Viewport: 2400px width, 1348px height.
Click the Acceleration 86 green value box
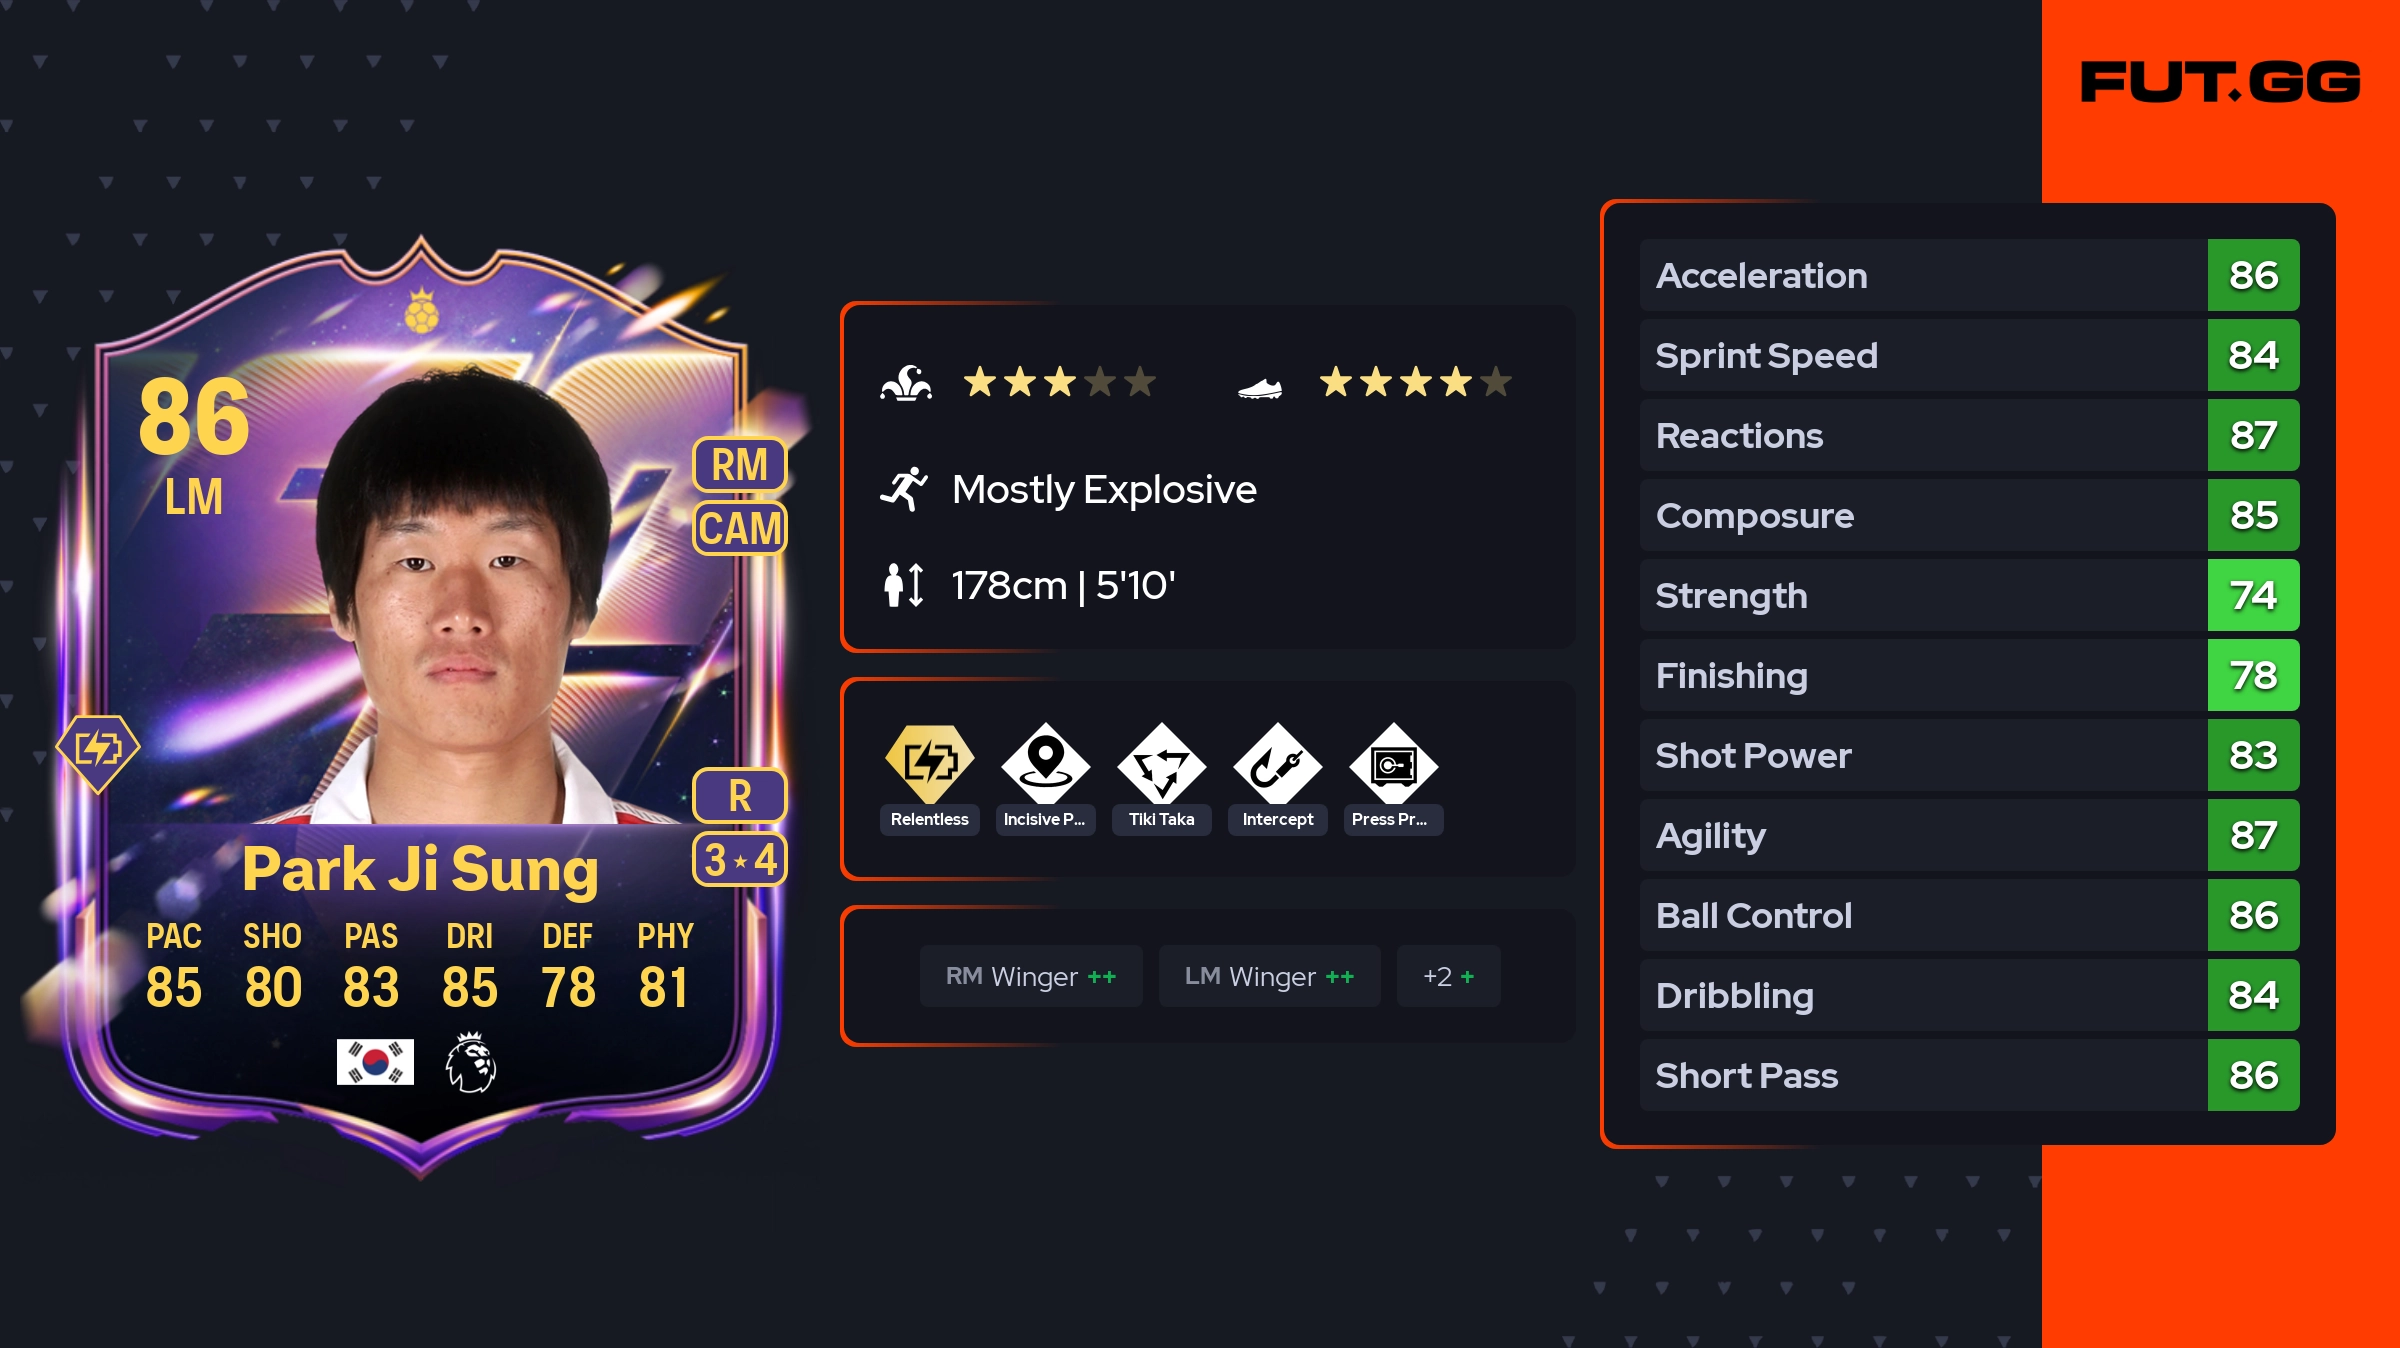pyautogui.click(x=2253, y=275)
